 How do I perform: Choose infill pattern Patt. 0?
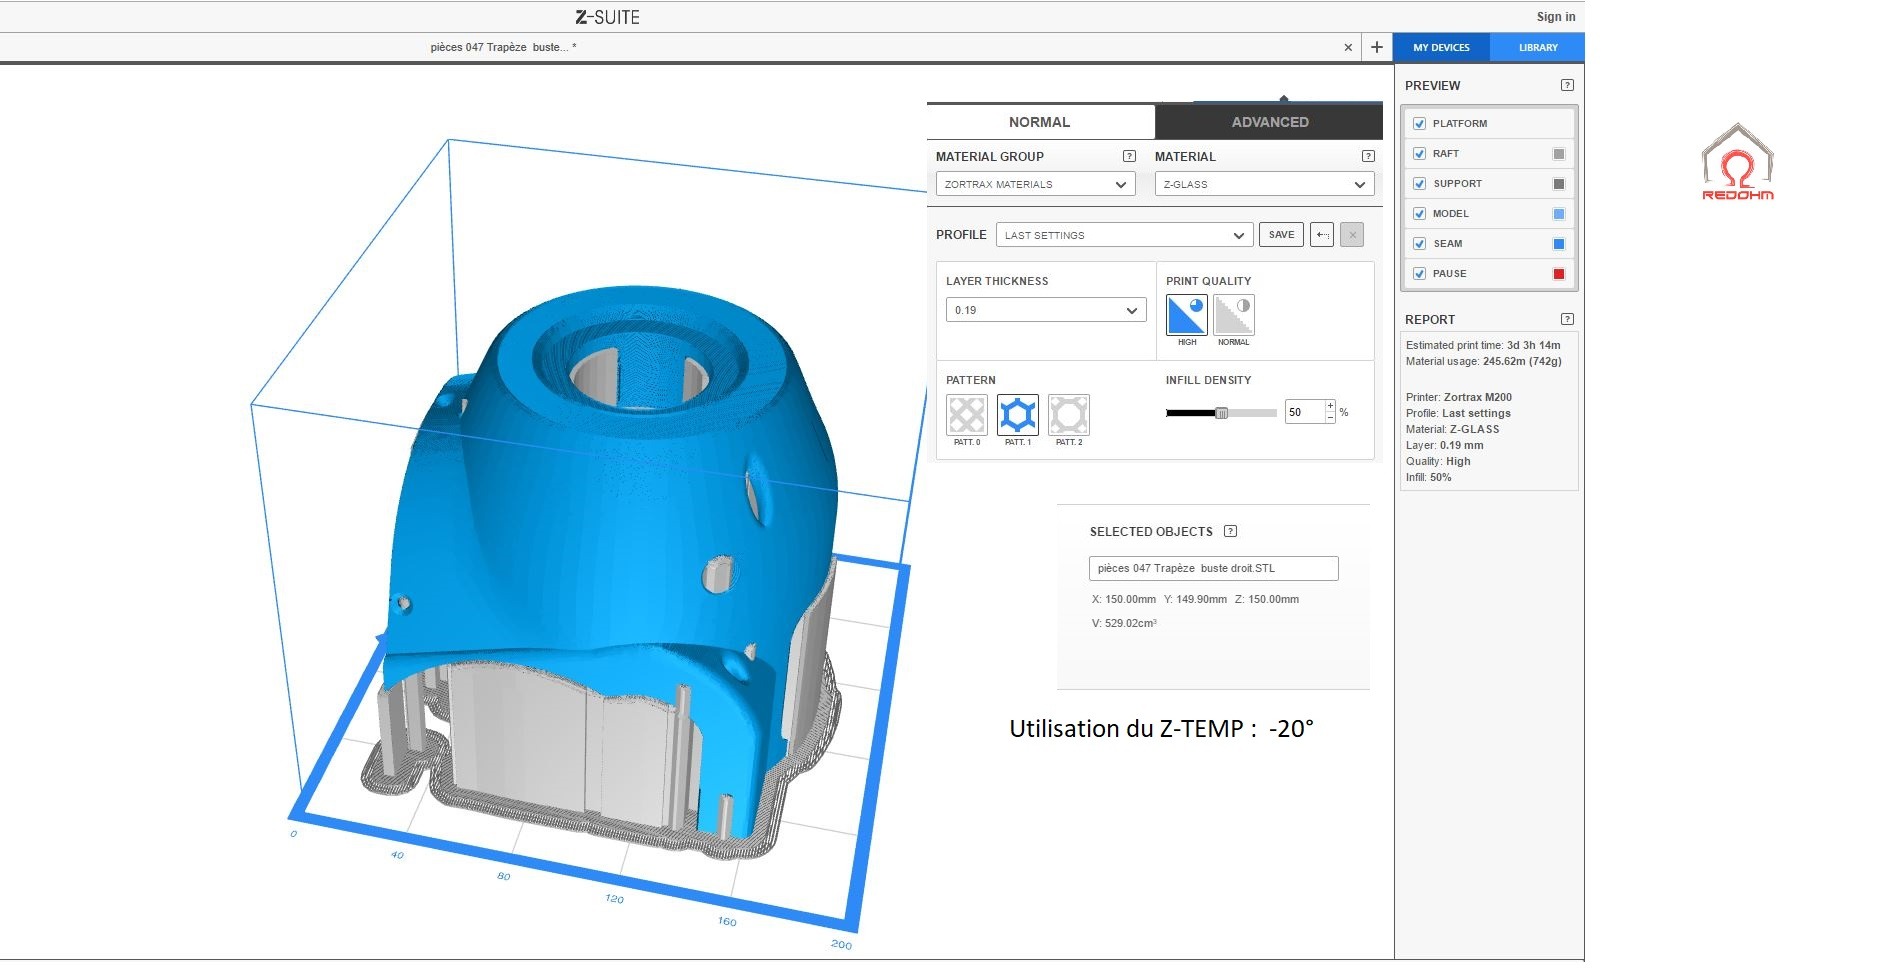pos(966,415)
